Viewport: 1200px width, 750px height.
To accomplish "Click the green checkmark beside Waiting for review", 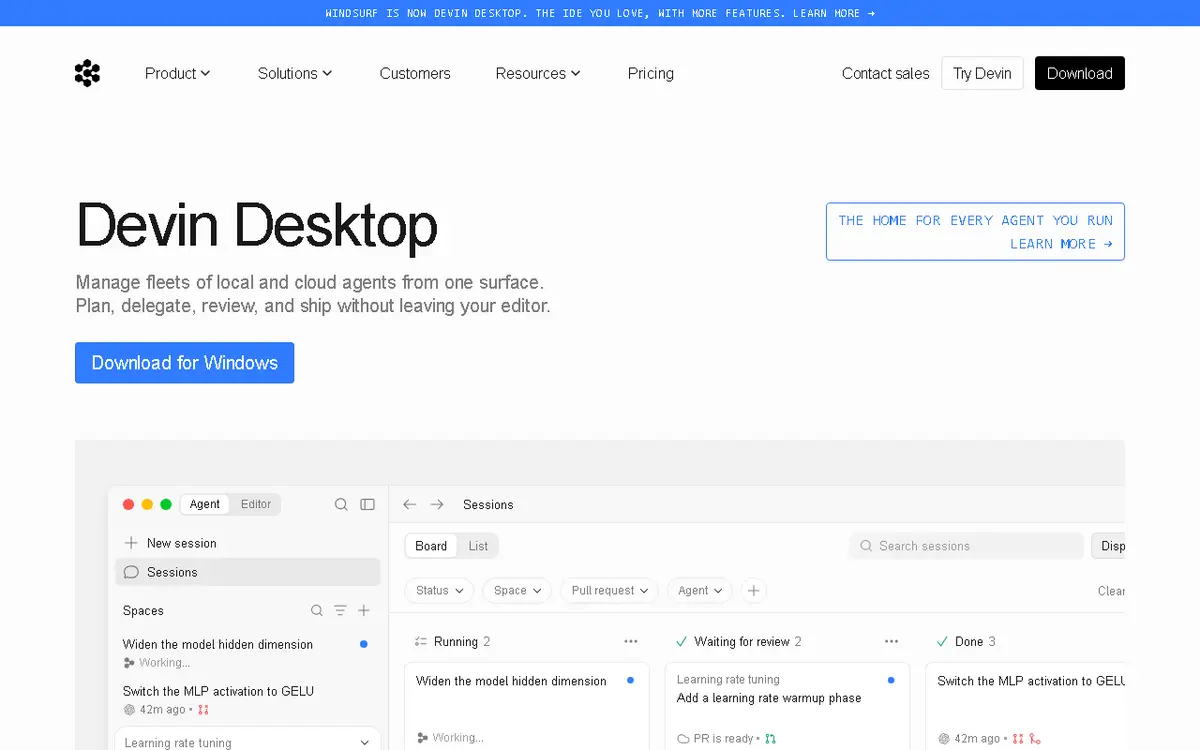I will coord(682,642).
